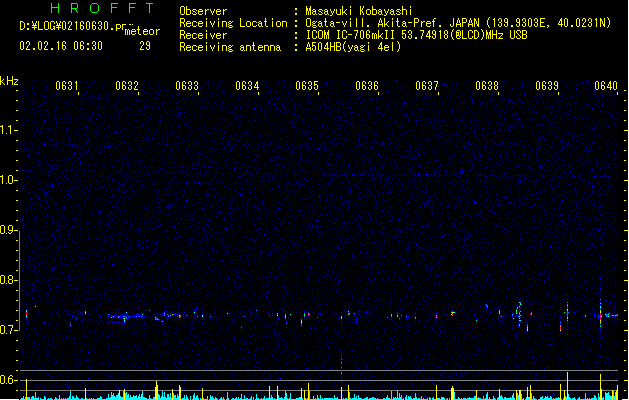629x400 pixels.
Task: Click the 0639 time marker
Action: pos(547,86)
